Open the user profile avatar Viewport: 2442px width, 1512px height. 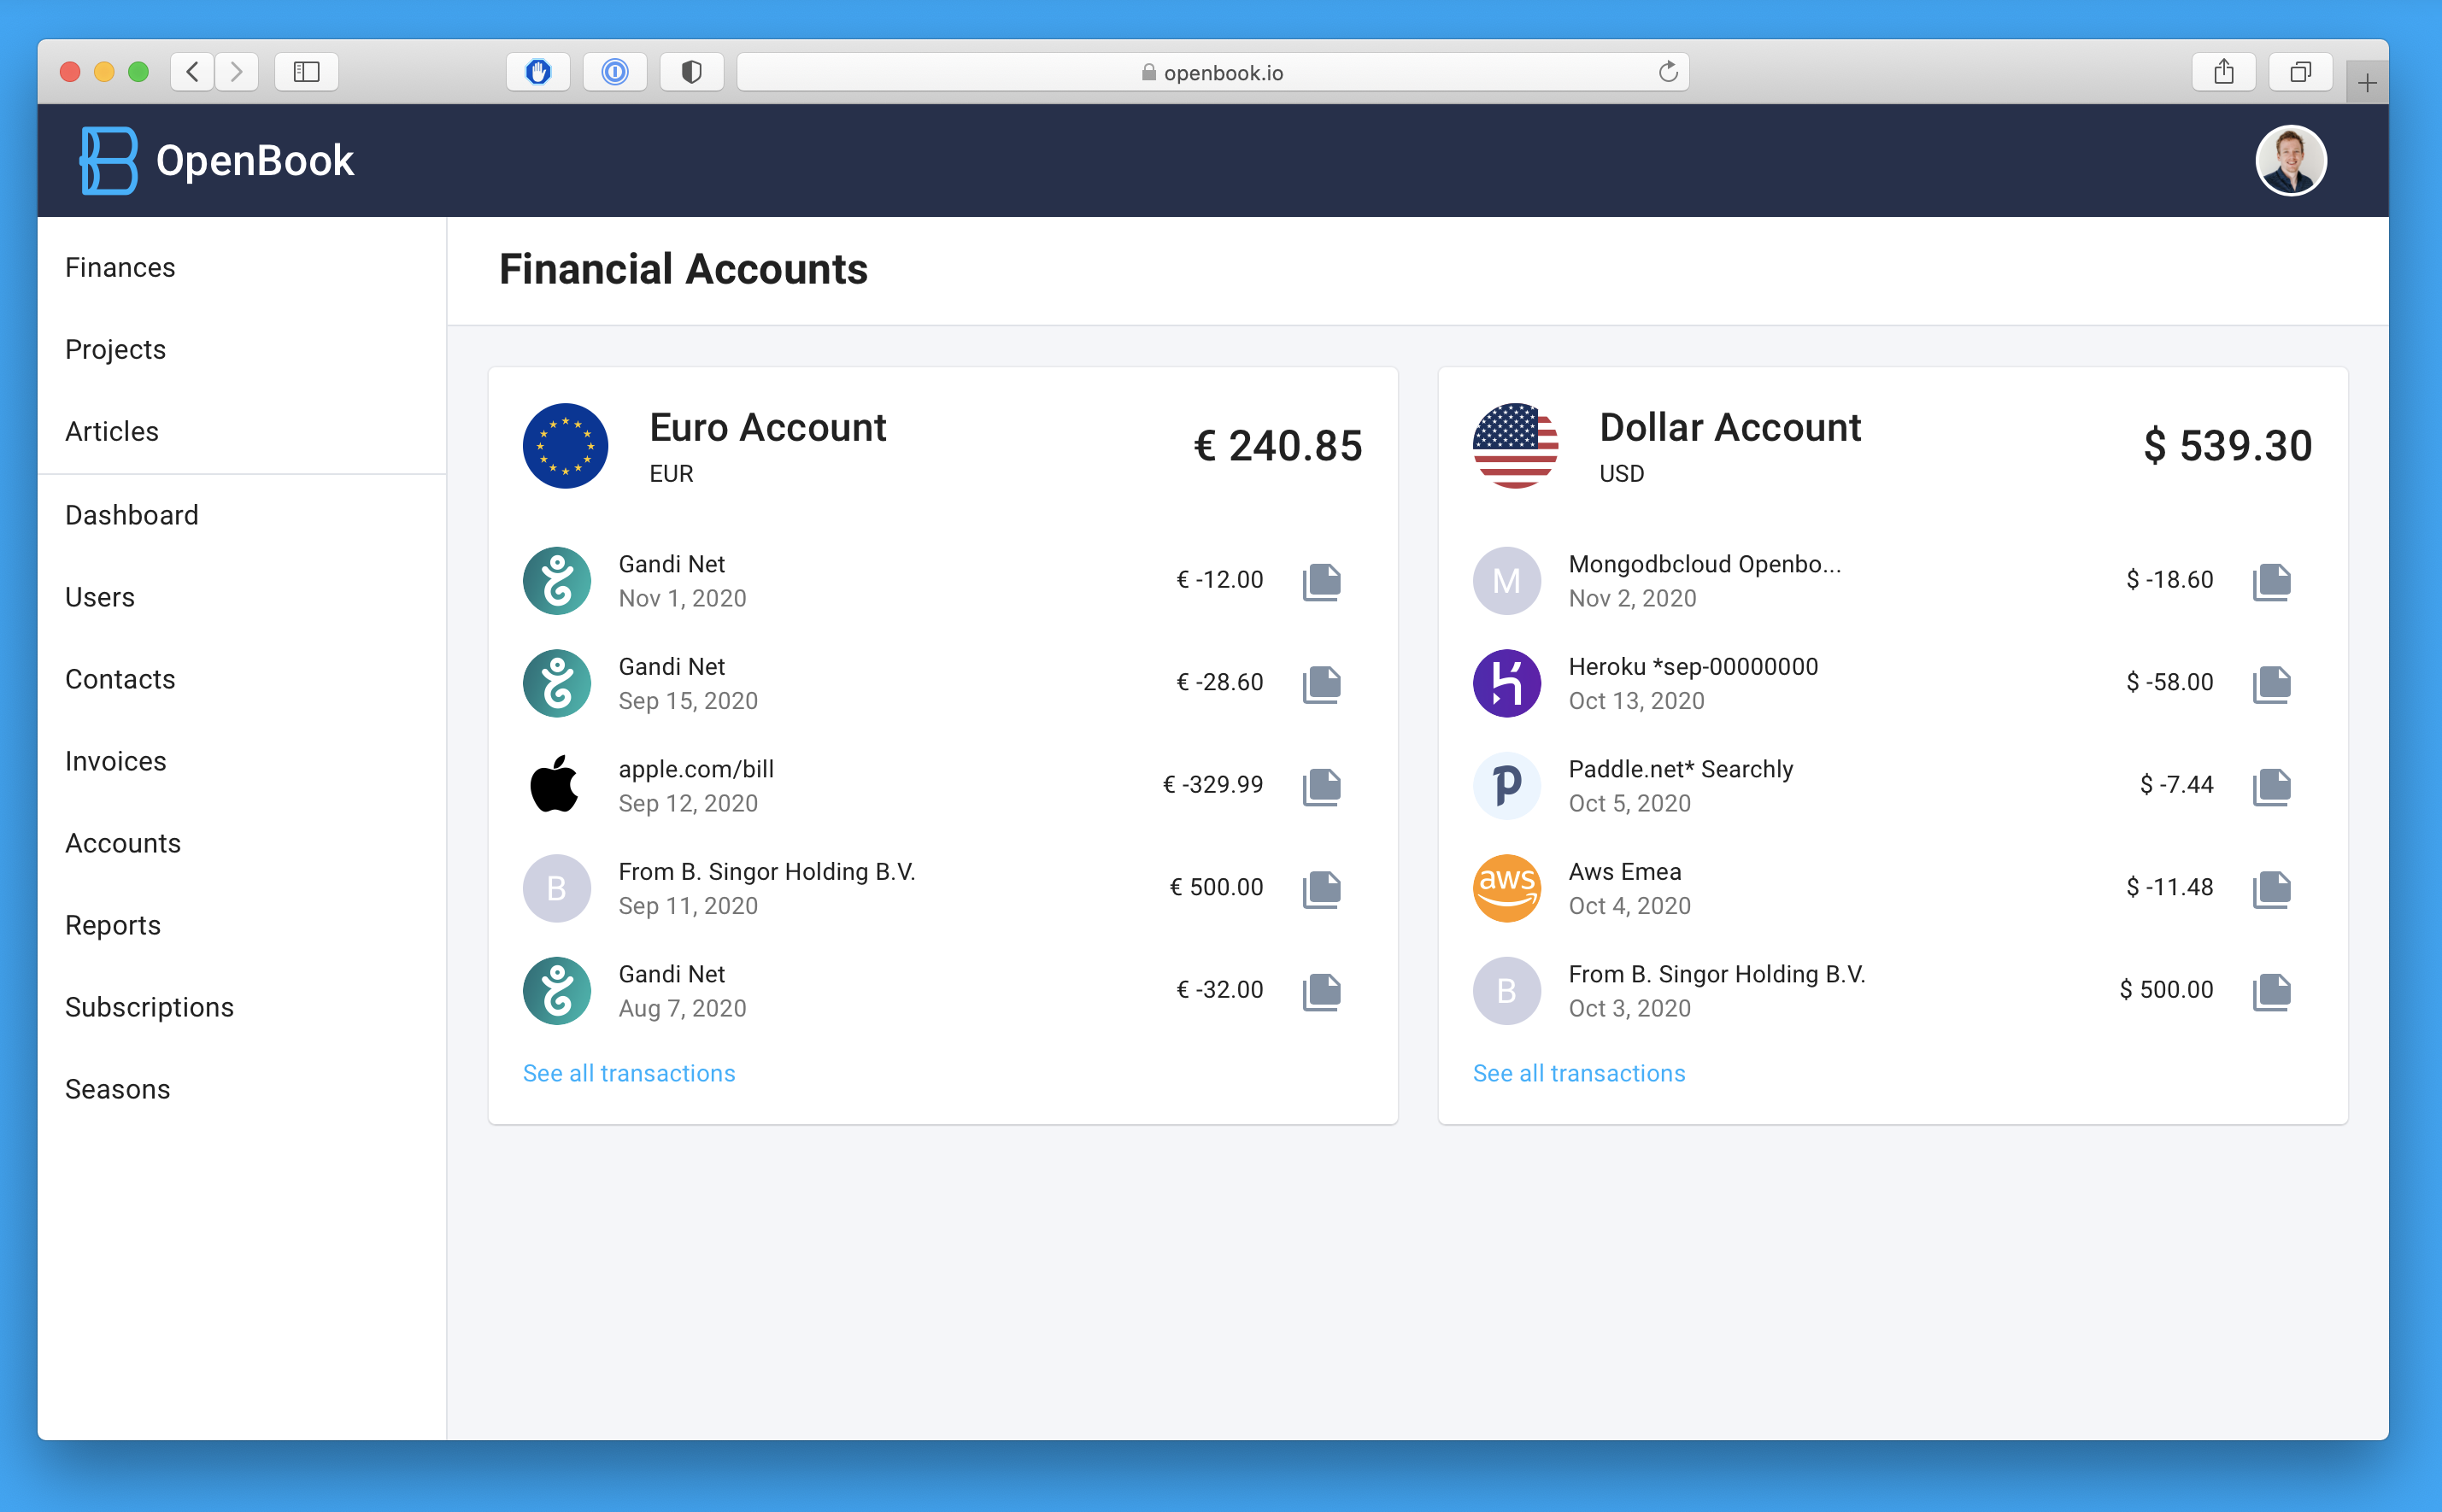point(2290,160)
